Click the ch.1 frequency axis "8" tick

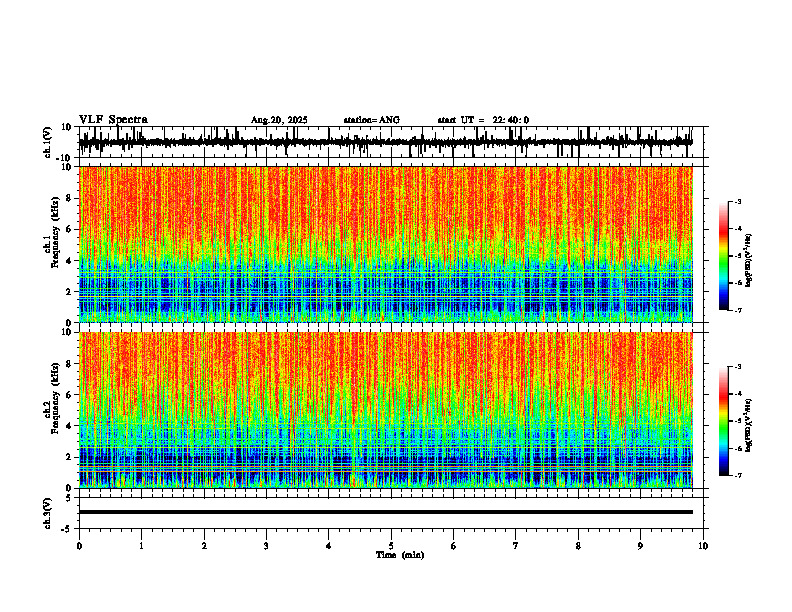(70, 198)
